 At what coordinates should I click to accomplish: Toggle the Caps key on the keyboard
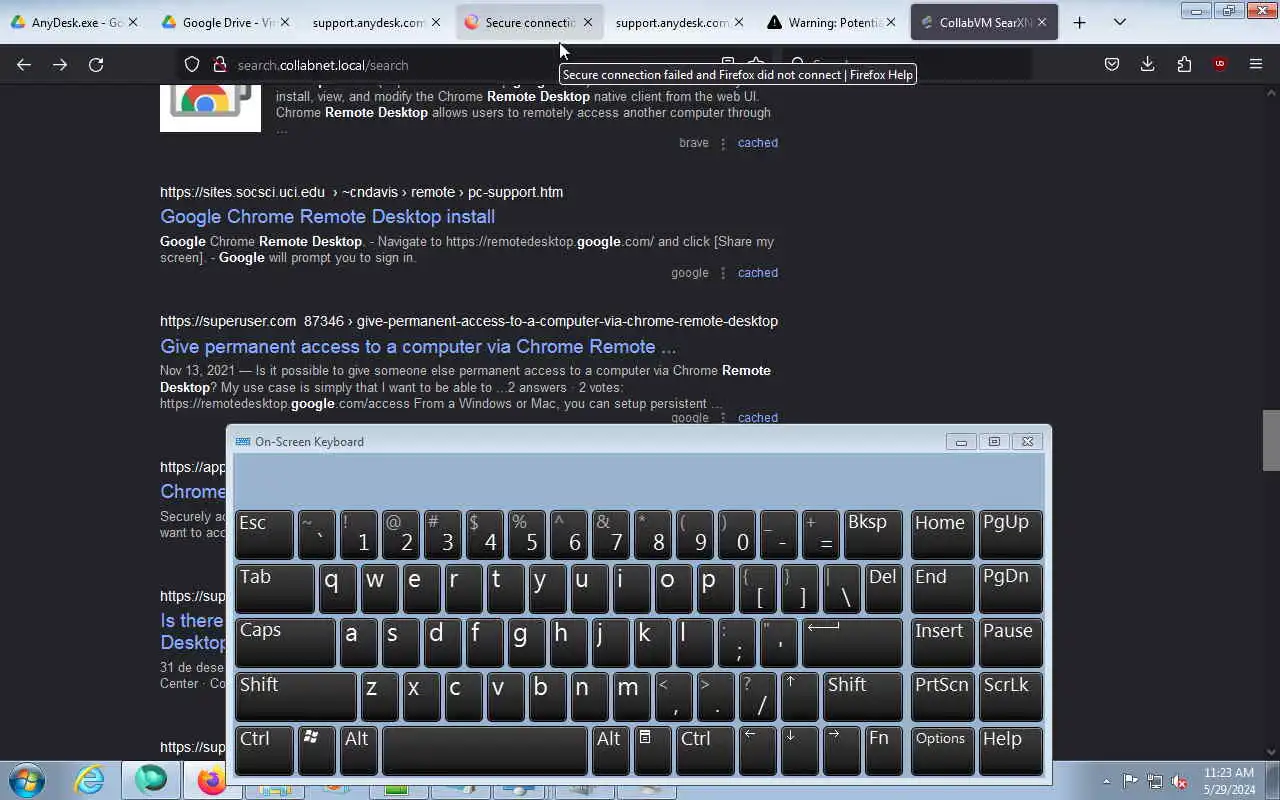285,642
